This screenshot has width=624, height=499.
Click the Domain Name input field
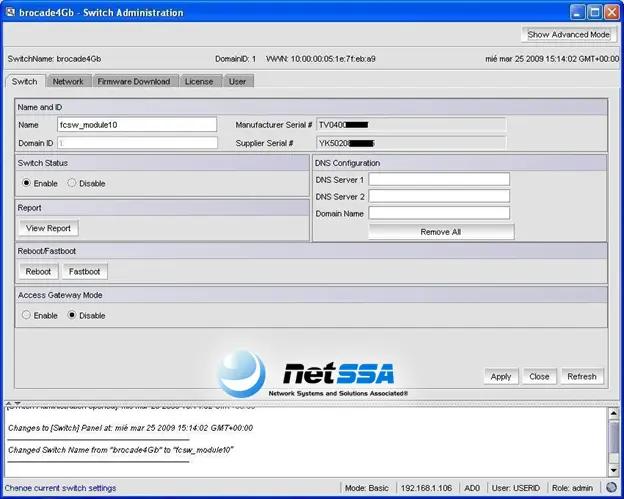[x=439, y=213]
